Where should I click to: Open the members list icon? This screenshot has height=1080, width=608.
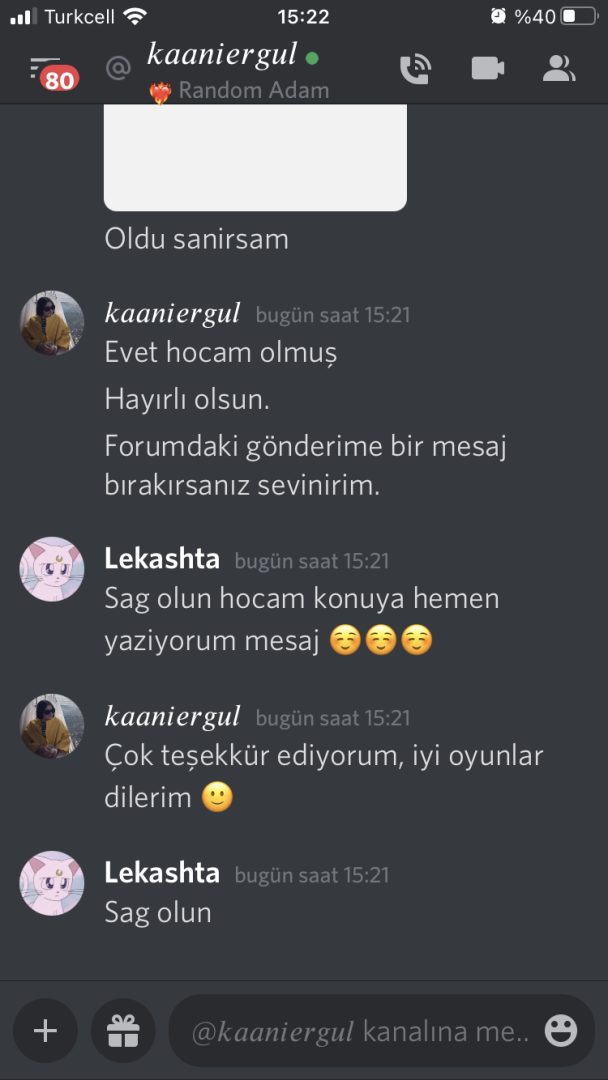(558, 68)
